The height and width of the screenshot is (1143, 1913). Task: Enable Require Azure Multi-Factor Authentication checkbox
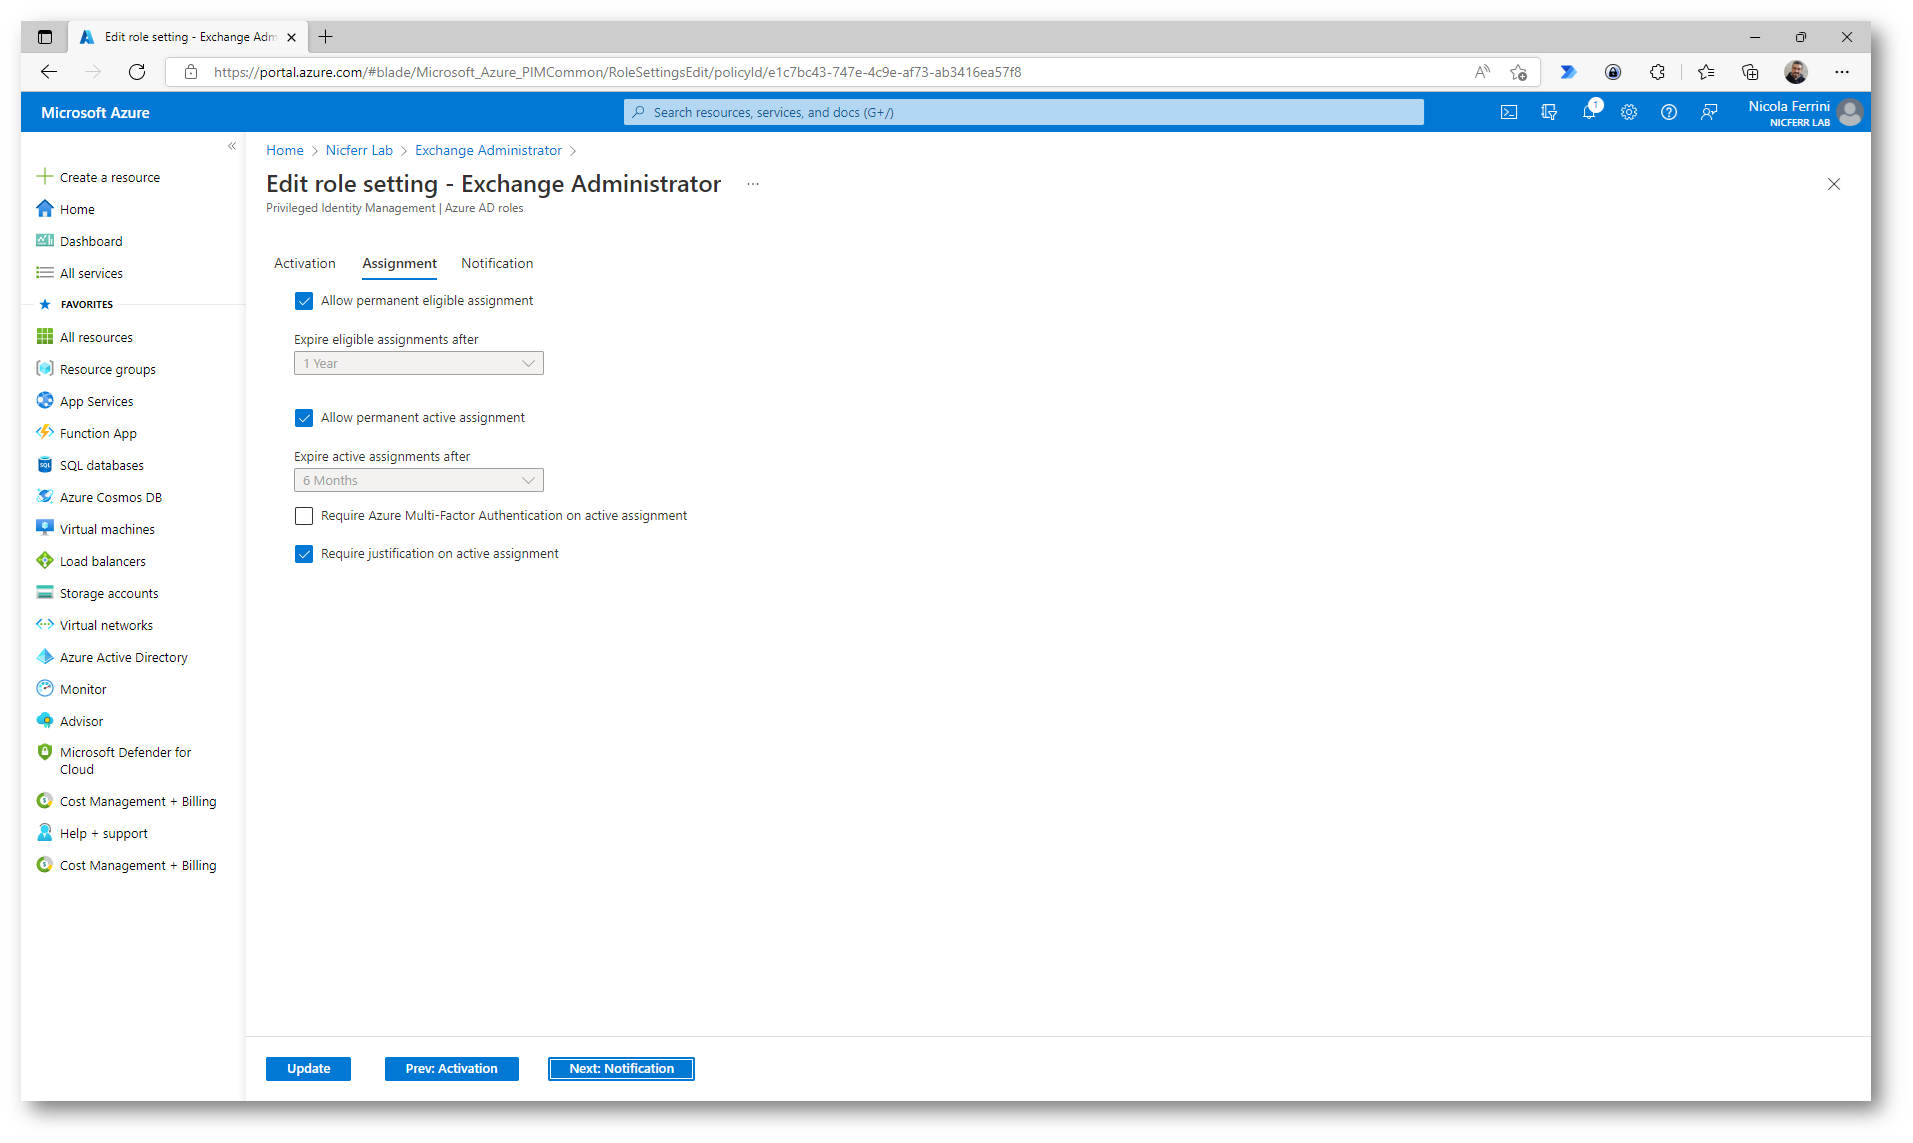click(x=304, y=516)
